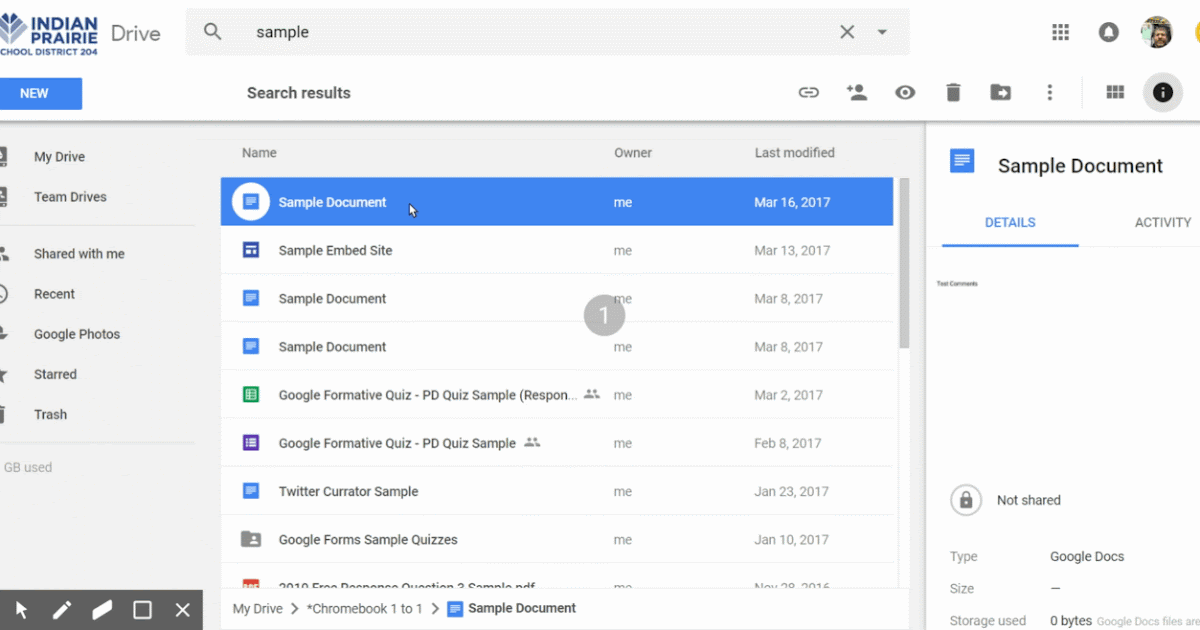
Task: Sort by Name column header
Action: [259, 153]
